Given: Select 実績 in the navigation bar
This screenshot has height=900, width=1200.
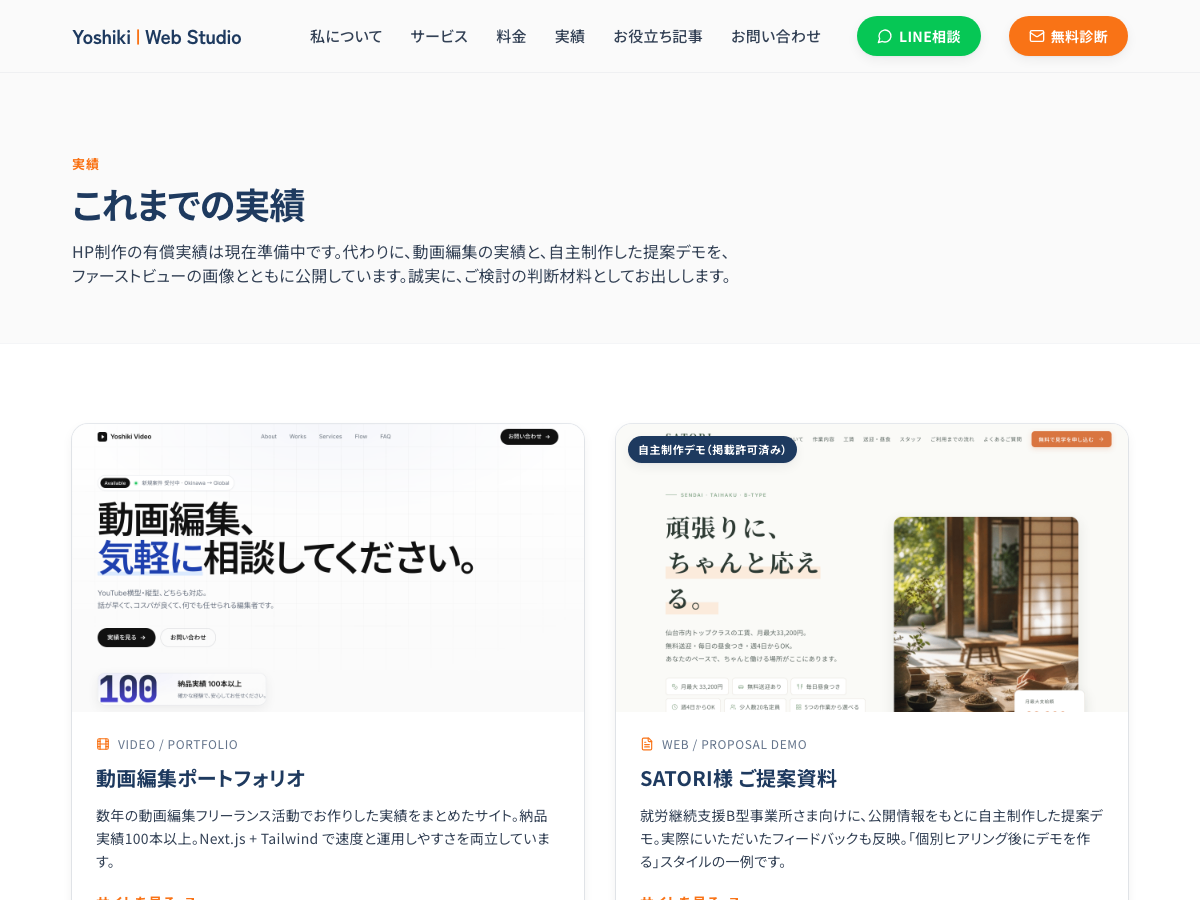Looking at the screenshot, I should pyautogui.click(x=570, y=36).
